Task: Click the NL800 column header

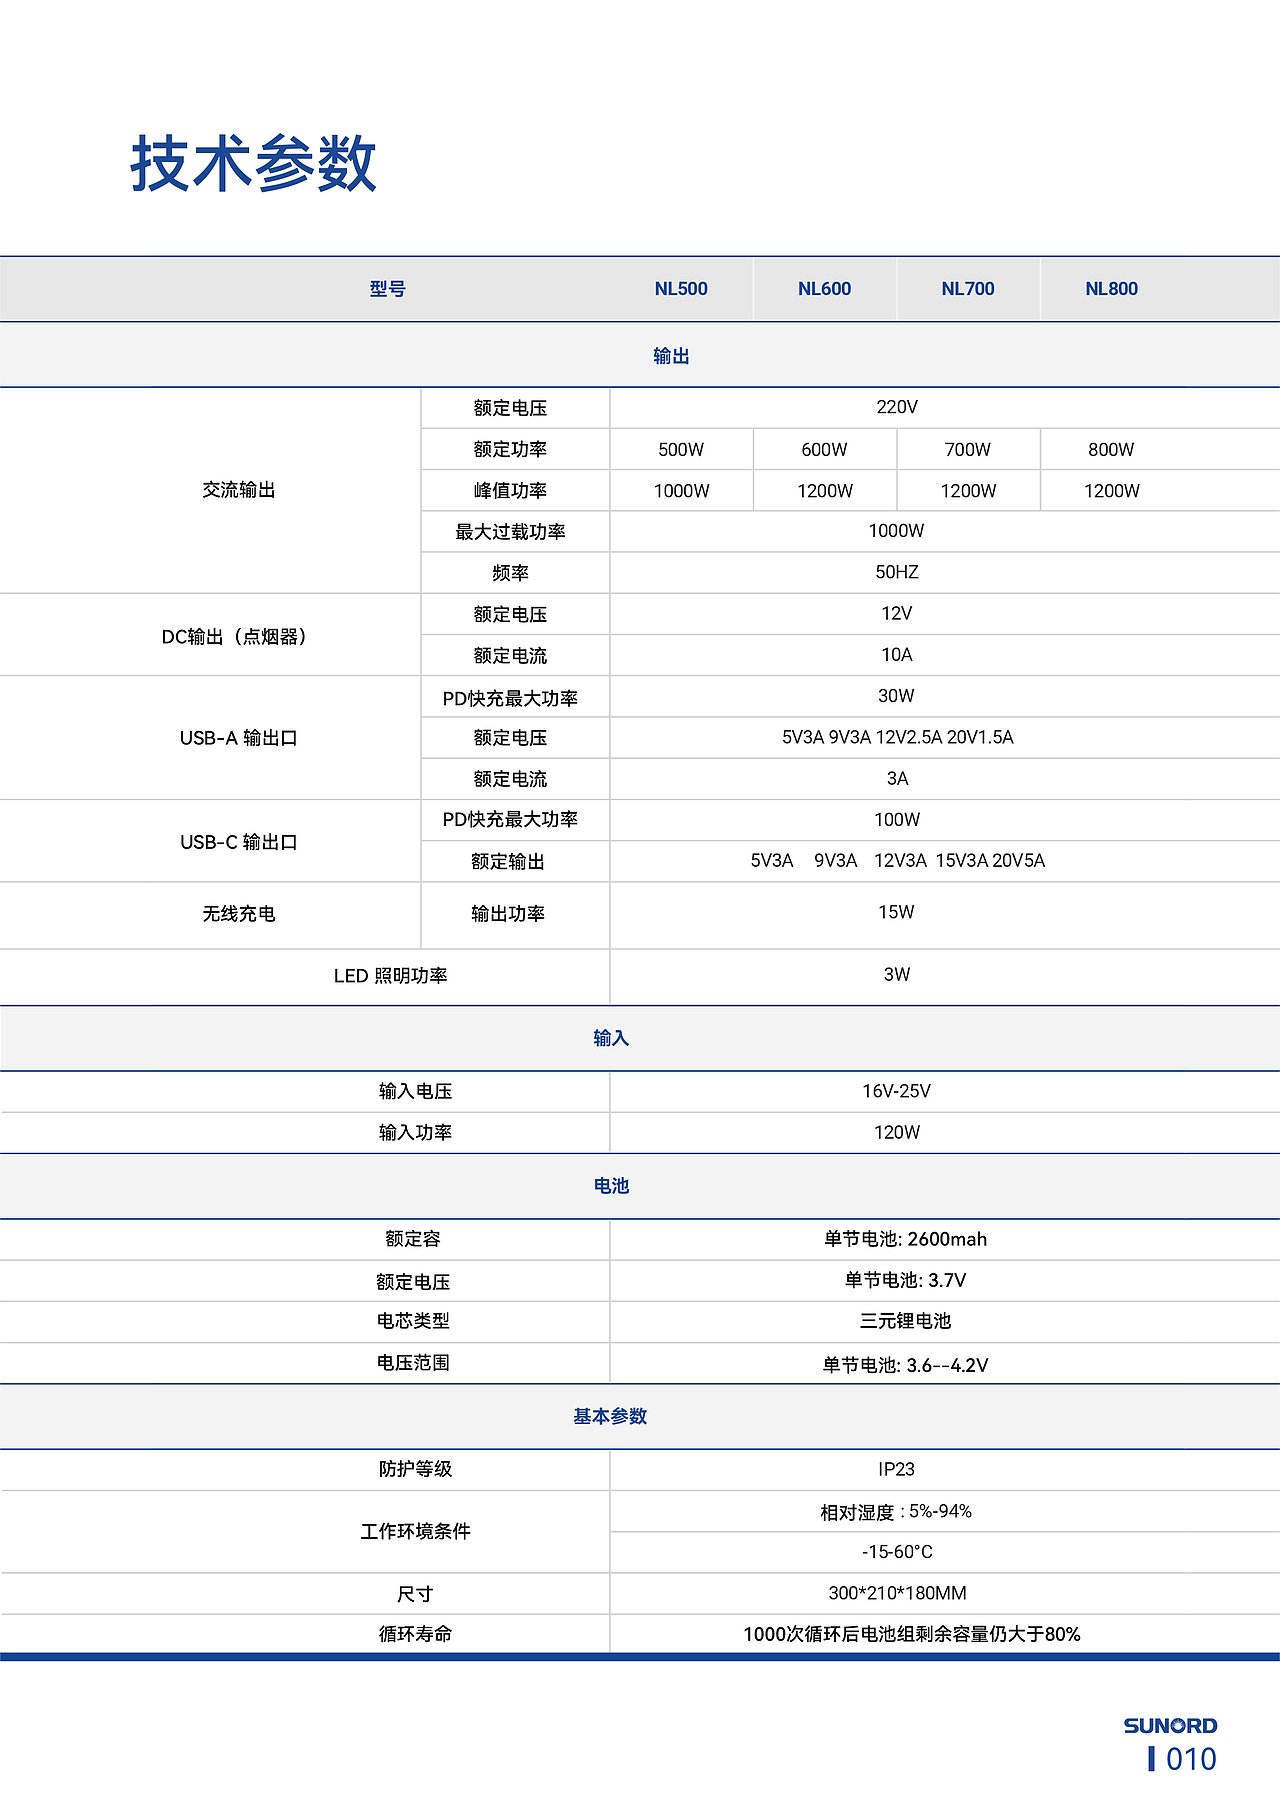Action: click(1111, 289)
